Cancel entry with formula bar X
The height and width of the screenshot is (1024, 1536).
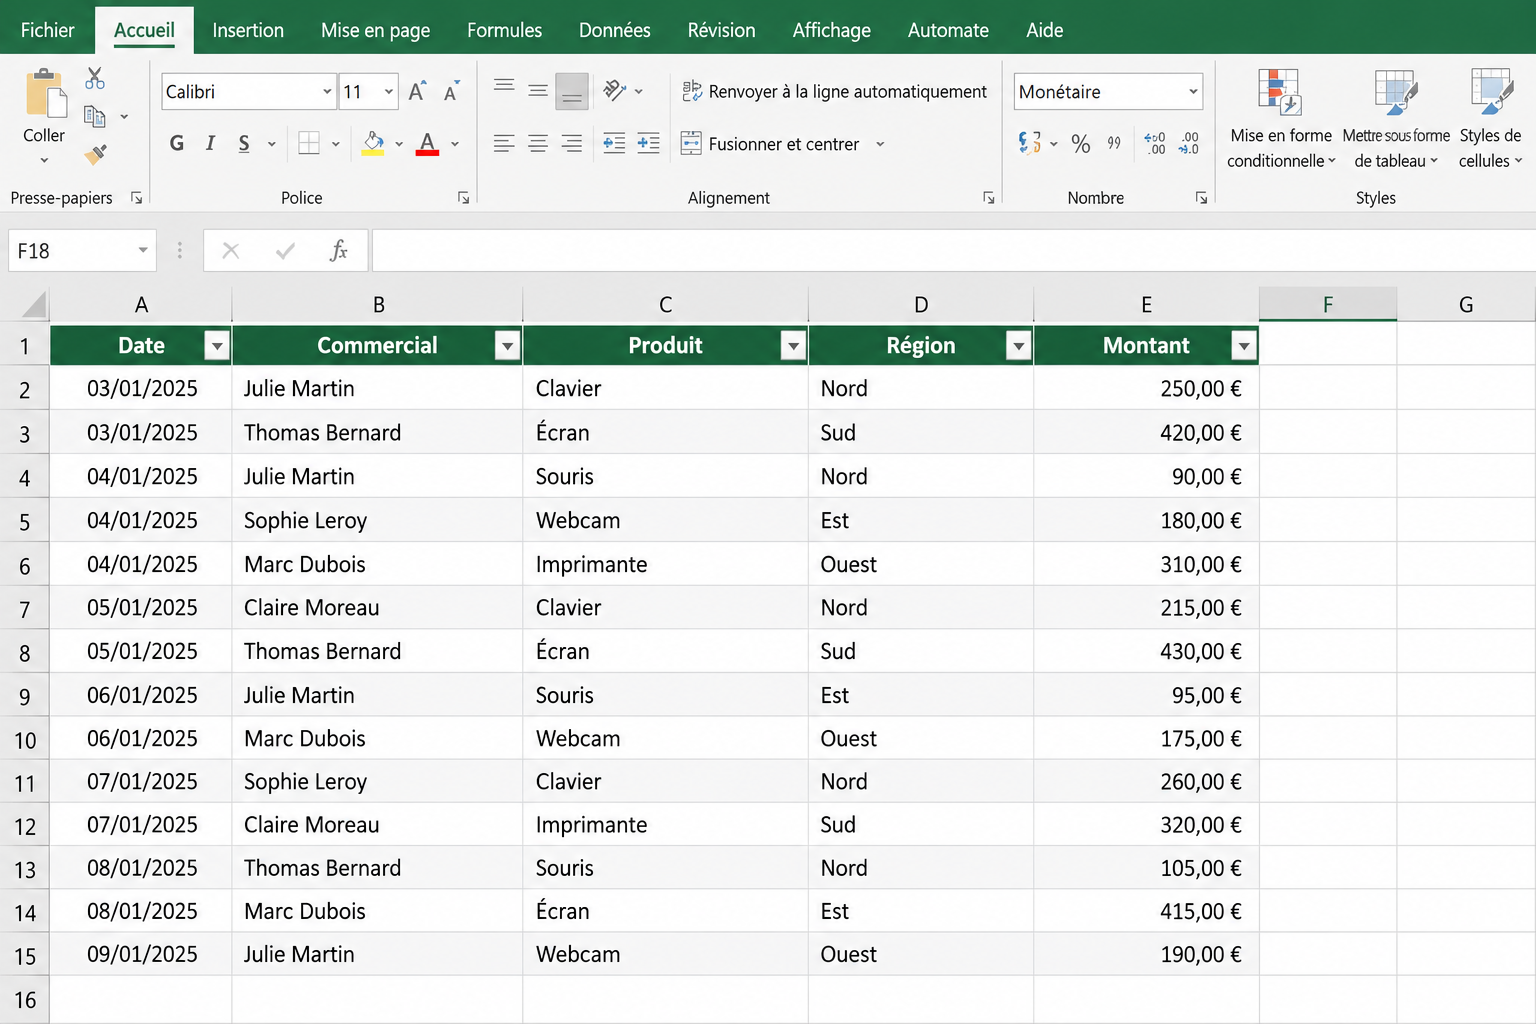click(x=231, y=250)
